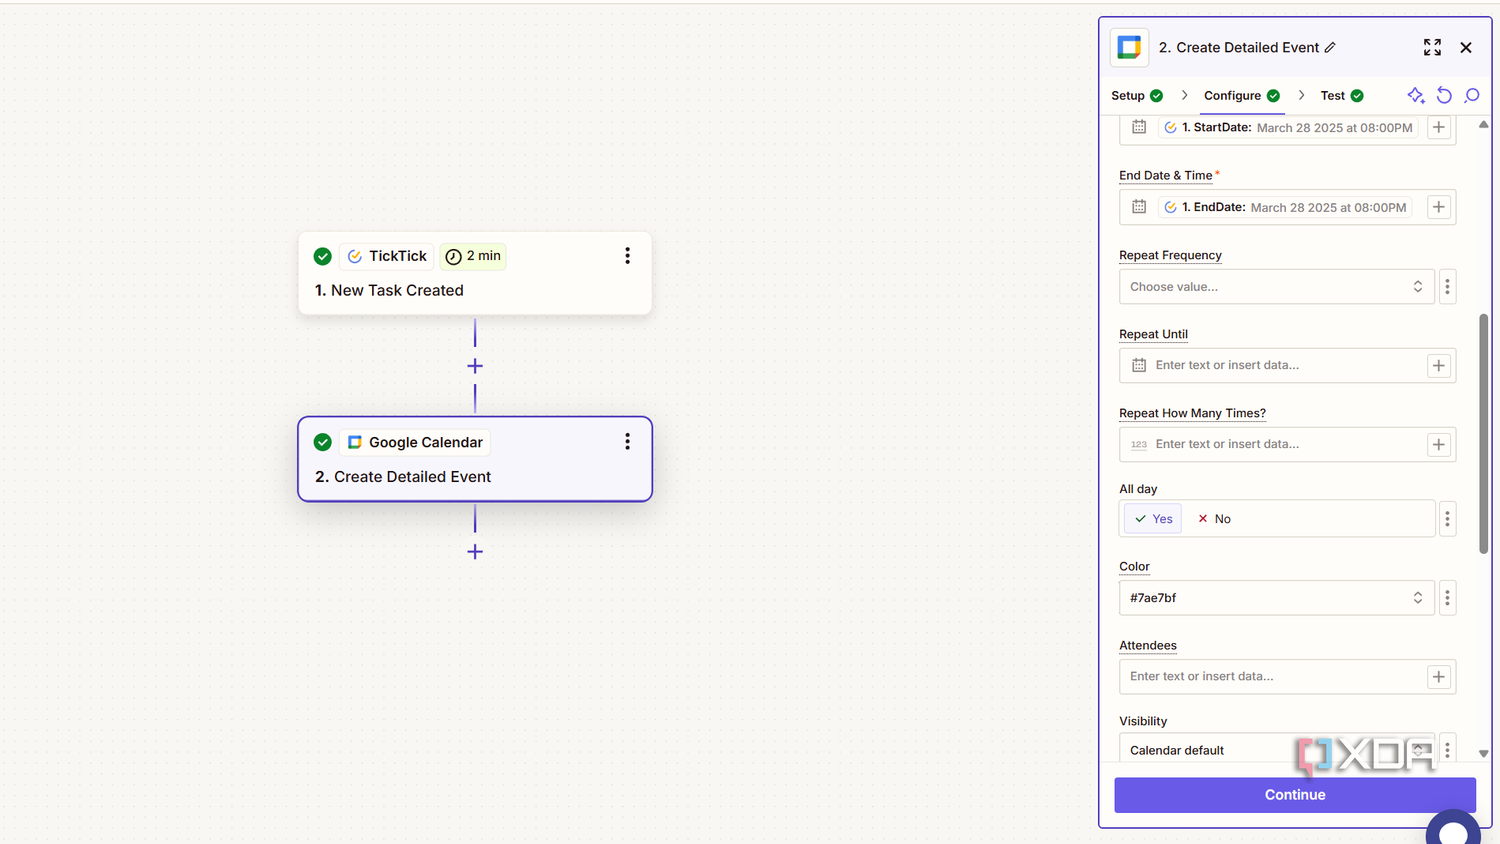
Task: Click the chat bubble at bottom right corner
Action: pos(1453,828)
